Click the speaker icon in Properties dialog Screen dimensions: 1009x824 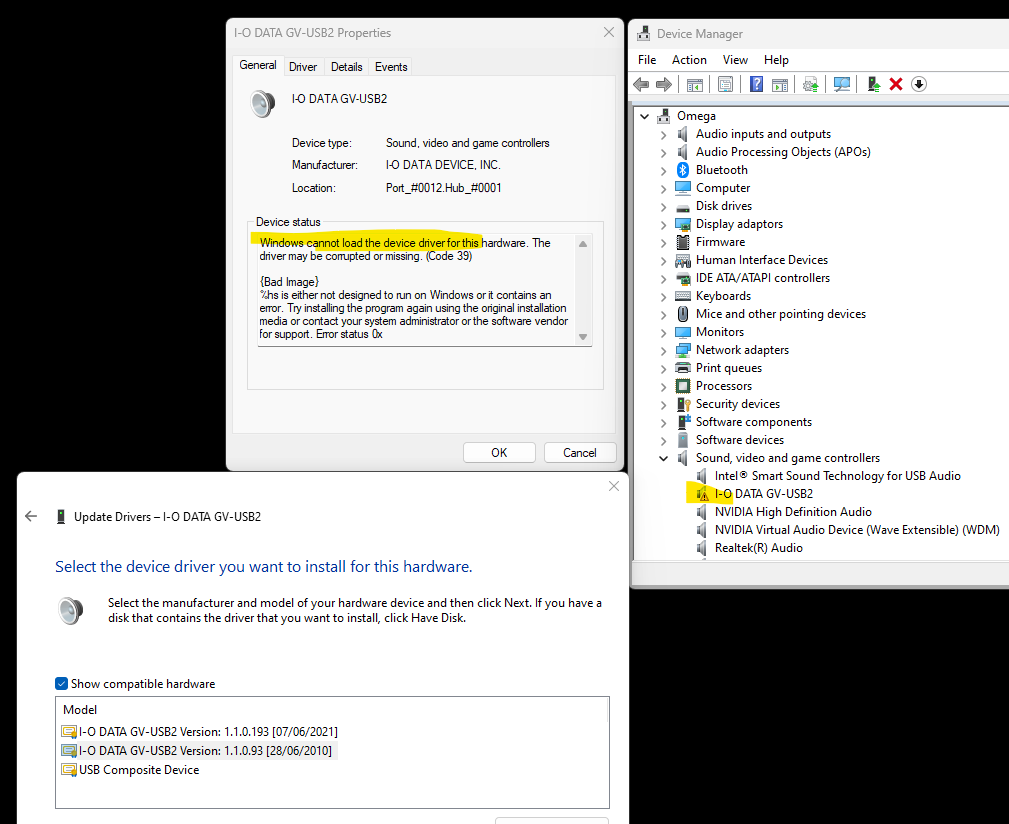click(x=263, y=104)
